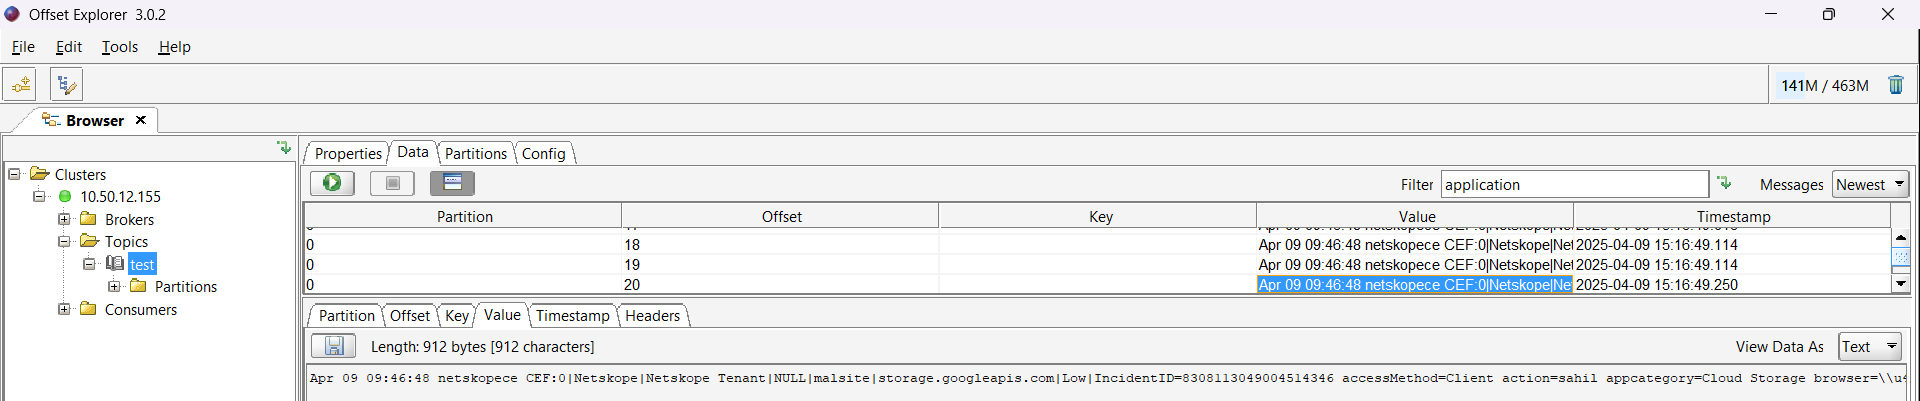Open the View Data As Text dropdown
This screenshot has height=401, width=1920.
[x=1870, y=346]
